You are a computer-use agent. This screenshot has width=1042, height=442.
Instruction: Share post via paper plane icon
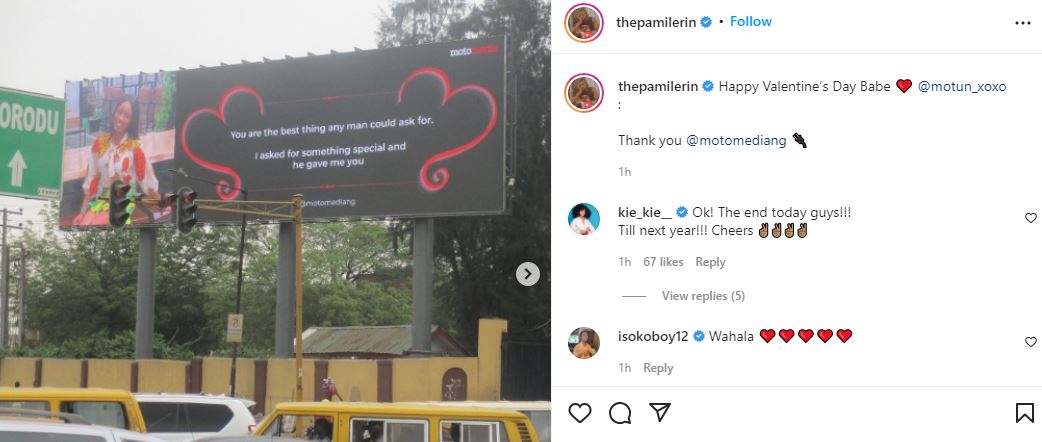click(659, 413)
